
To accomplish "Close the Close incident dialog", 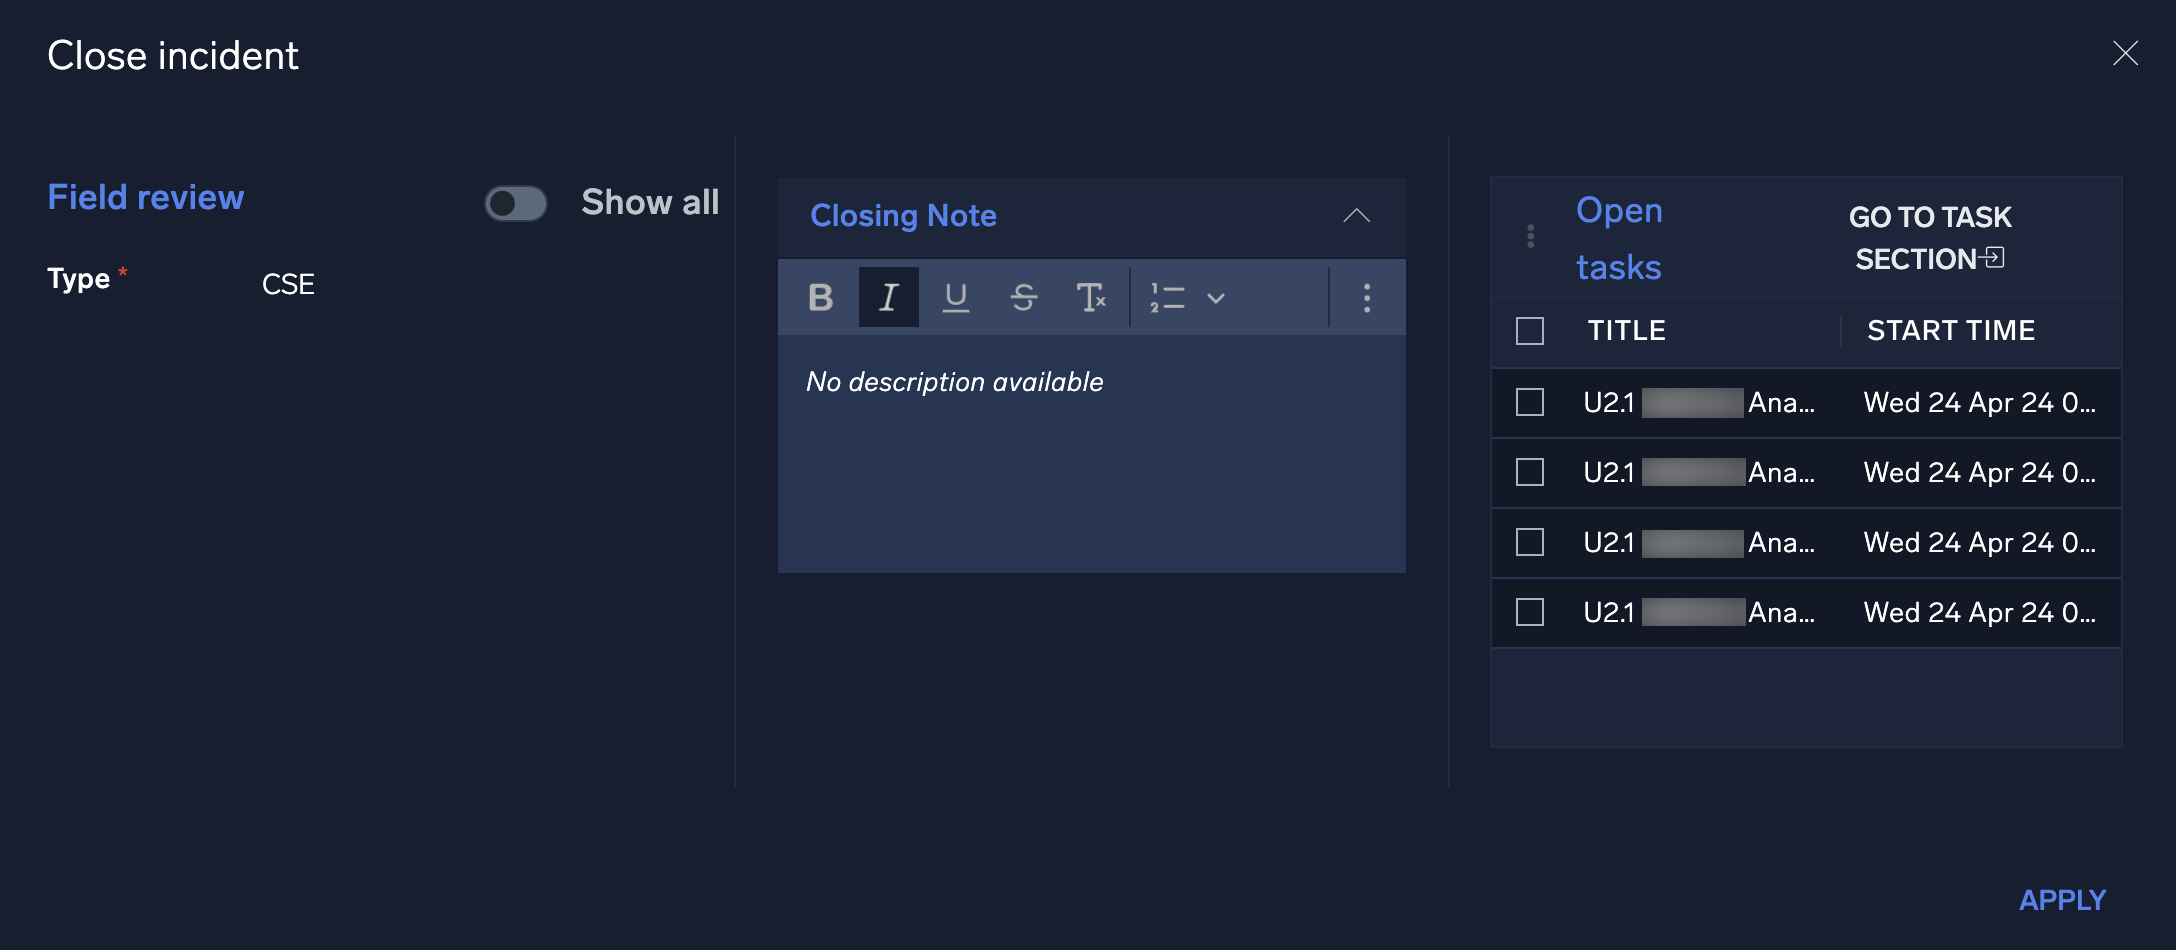I will point(2126,54).
